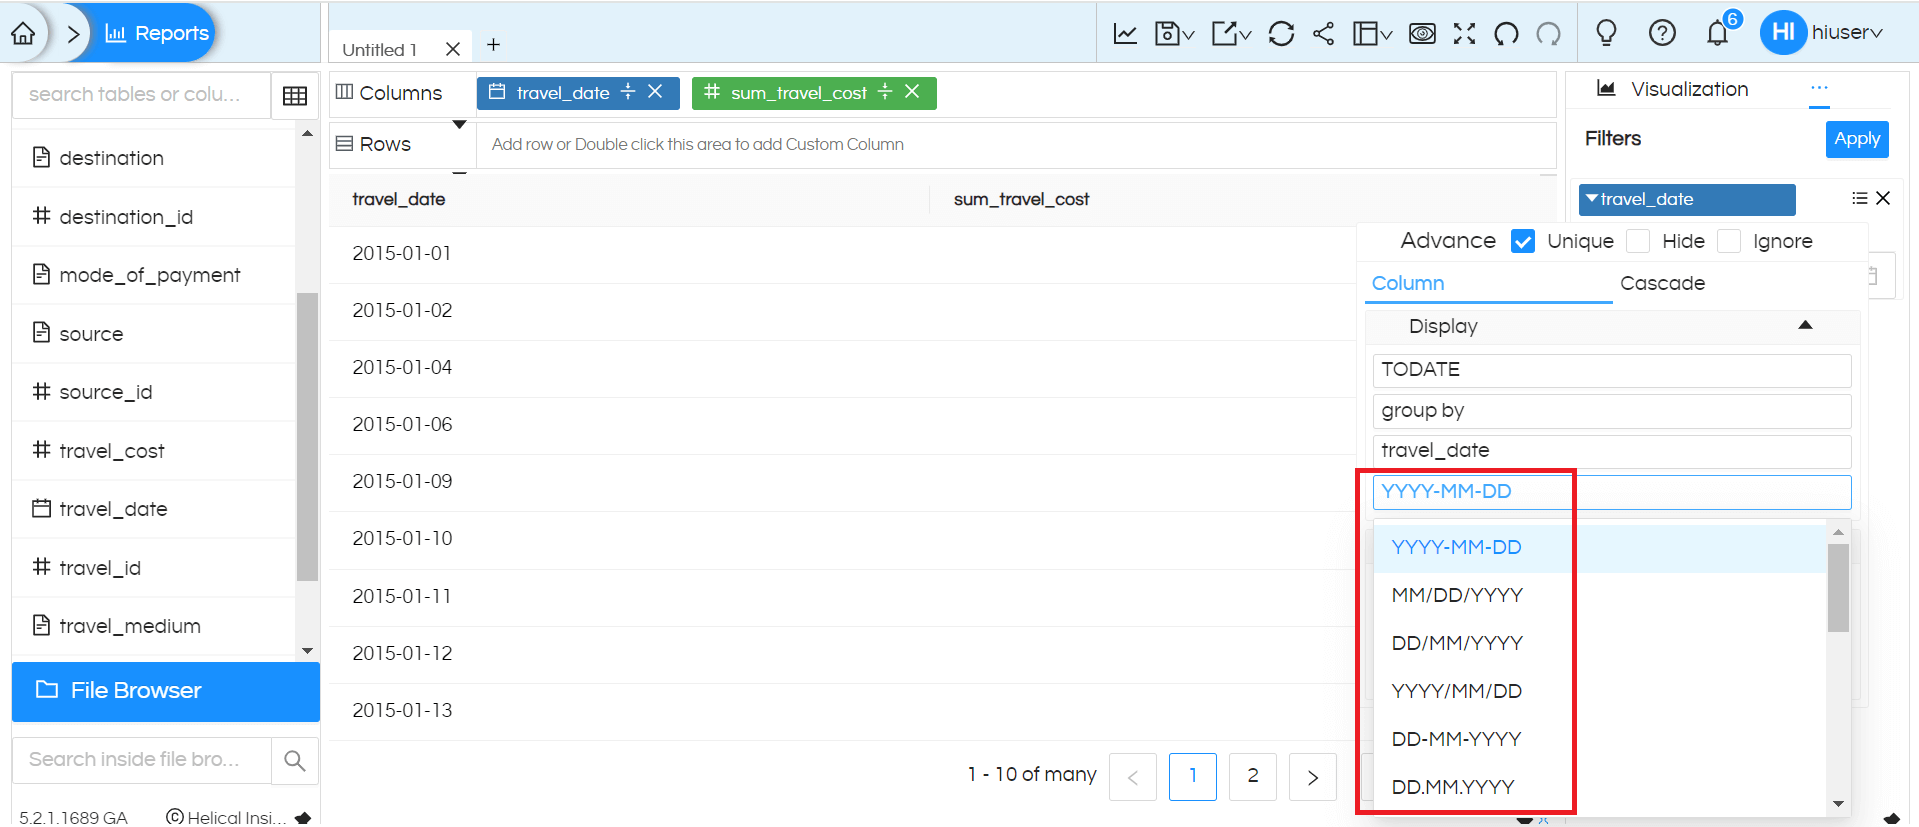Select the source_id column
This screenshot has height=827, width=1919.
tap(105, 392)
